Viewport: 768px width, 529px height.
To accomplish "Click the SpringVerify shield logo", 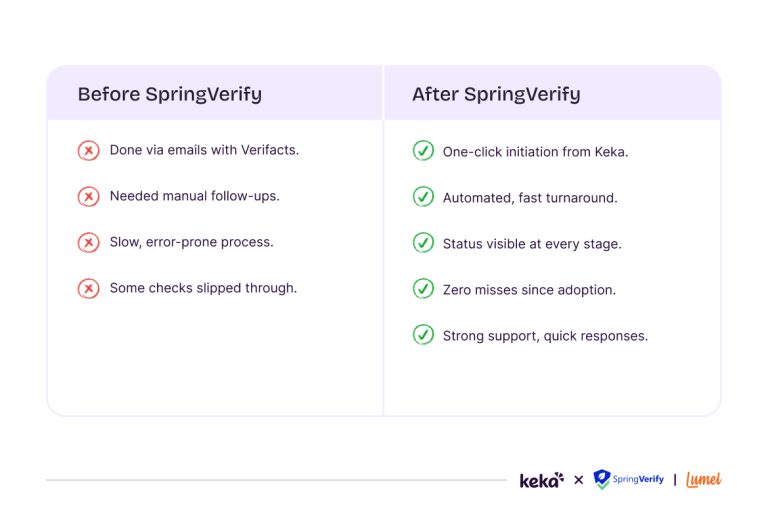I will 602,480.
